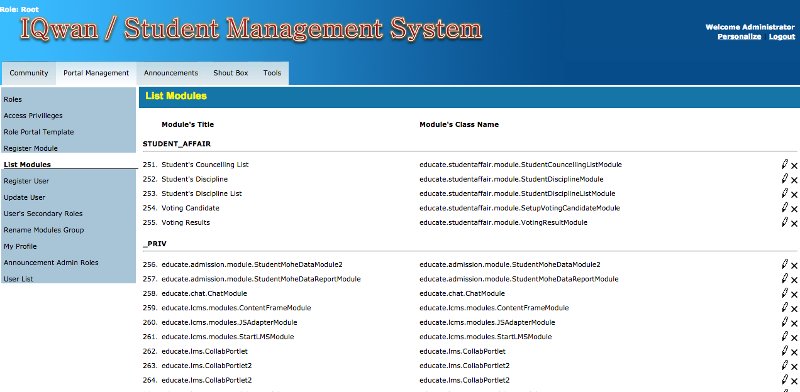Edit module 253 Student's Discipline List
Screen dimensions: 800x392
[x=785, y=192]
